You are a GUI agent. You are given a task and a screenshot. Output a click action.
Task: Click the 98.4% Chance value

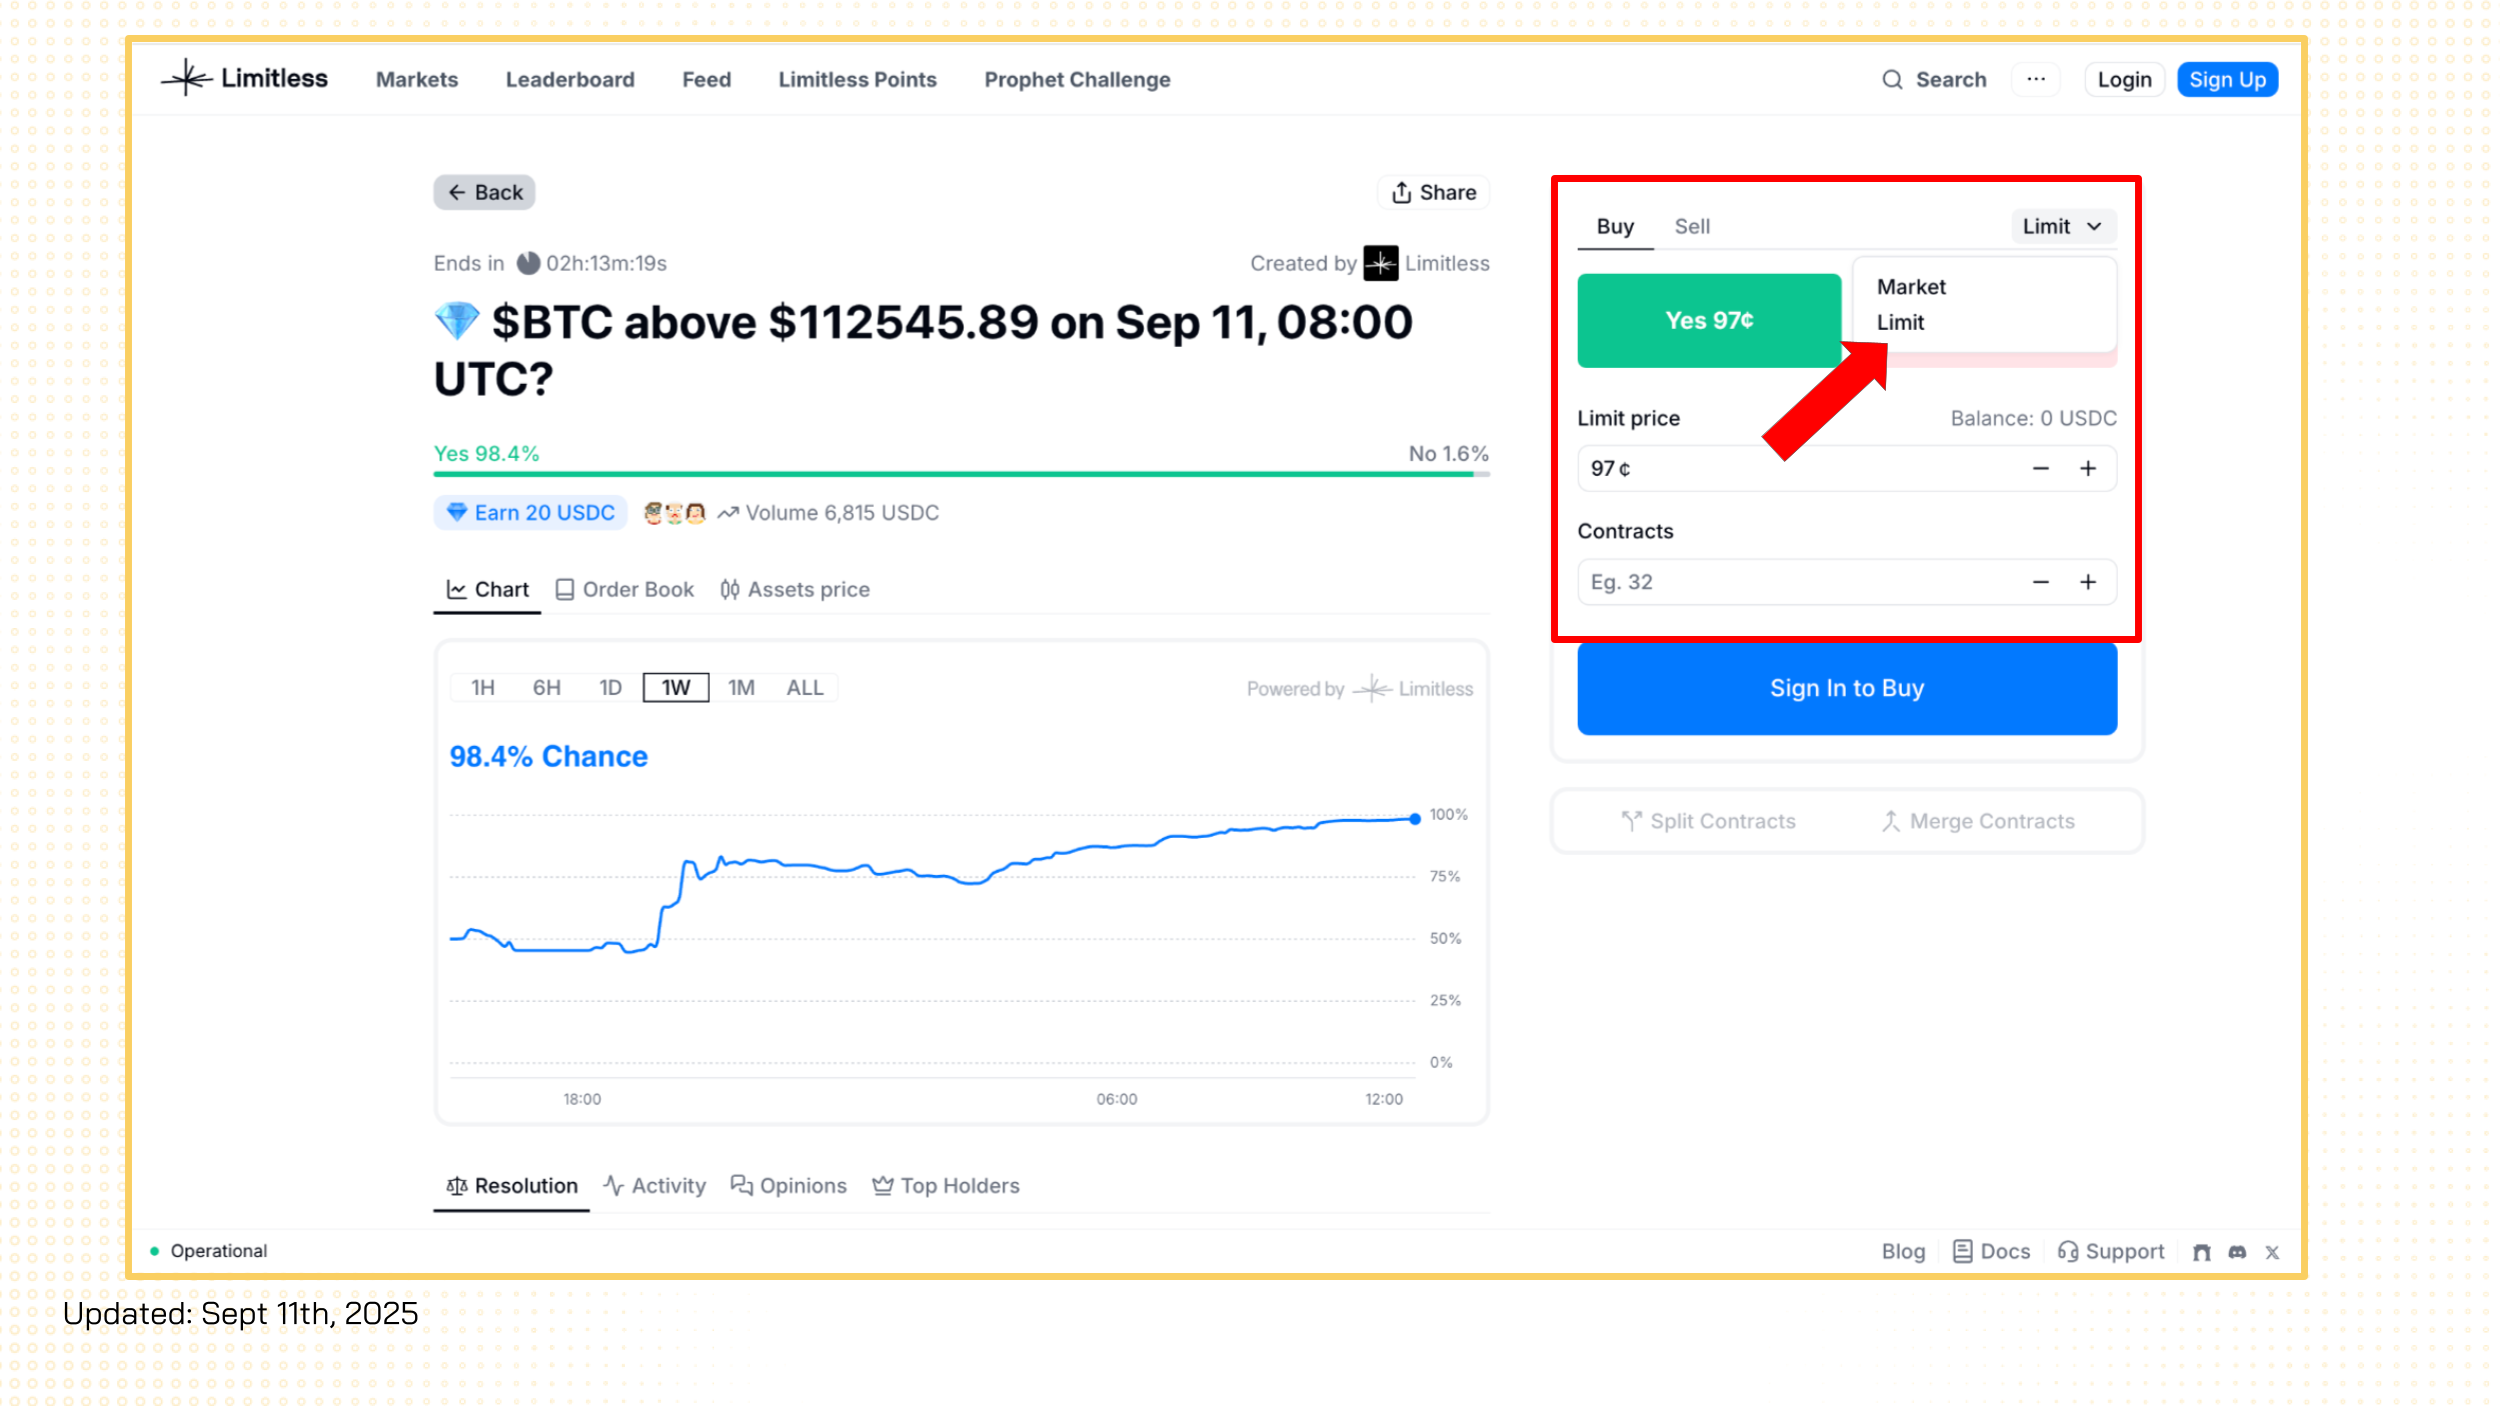point(548,757)
